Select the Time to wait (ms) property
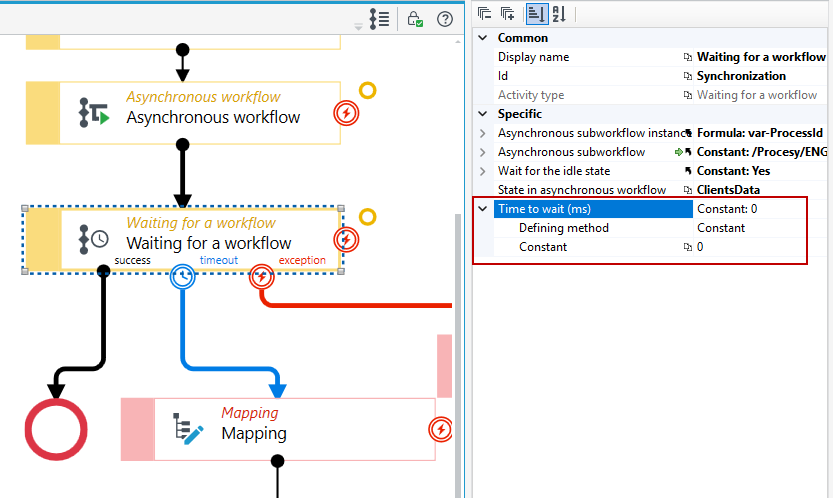 593,209
